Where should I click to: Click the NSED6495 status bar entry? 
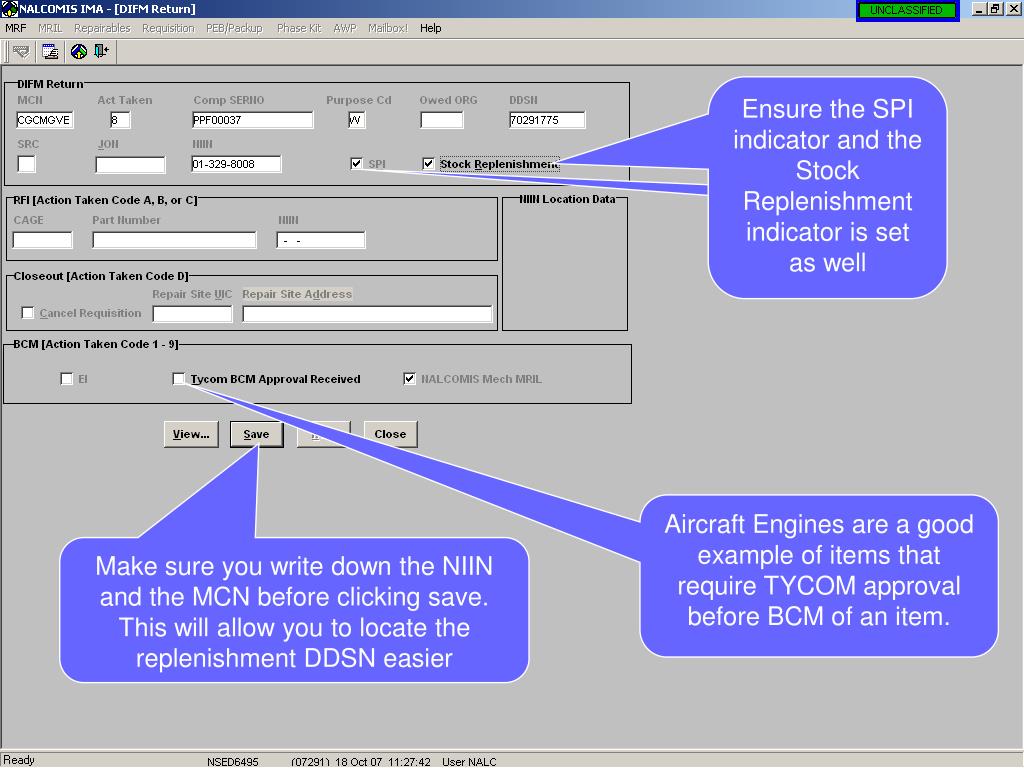coord(232,761)
